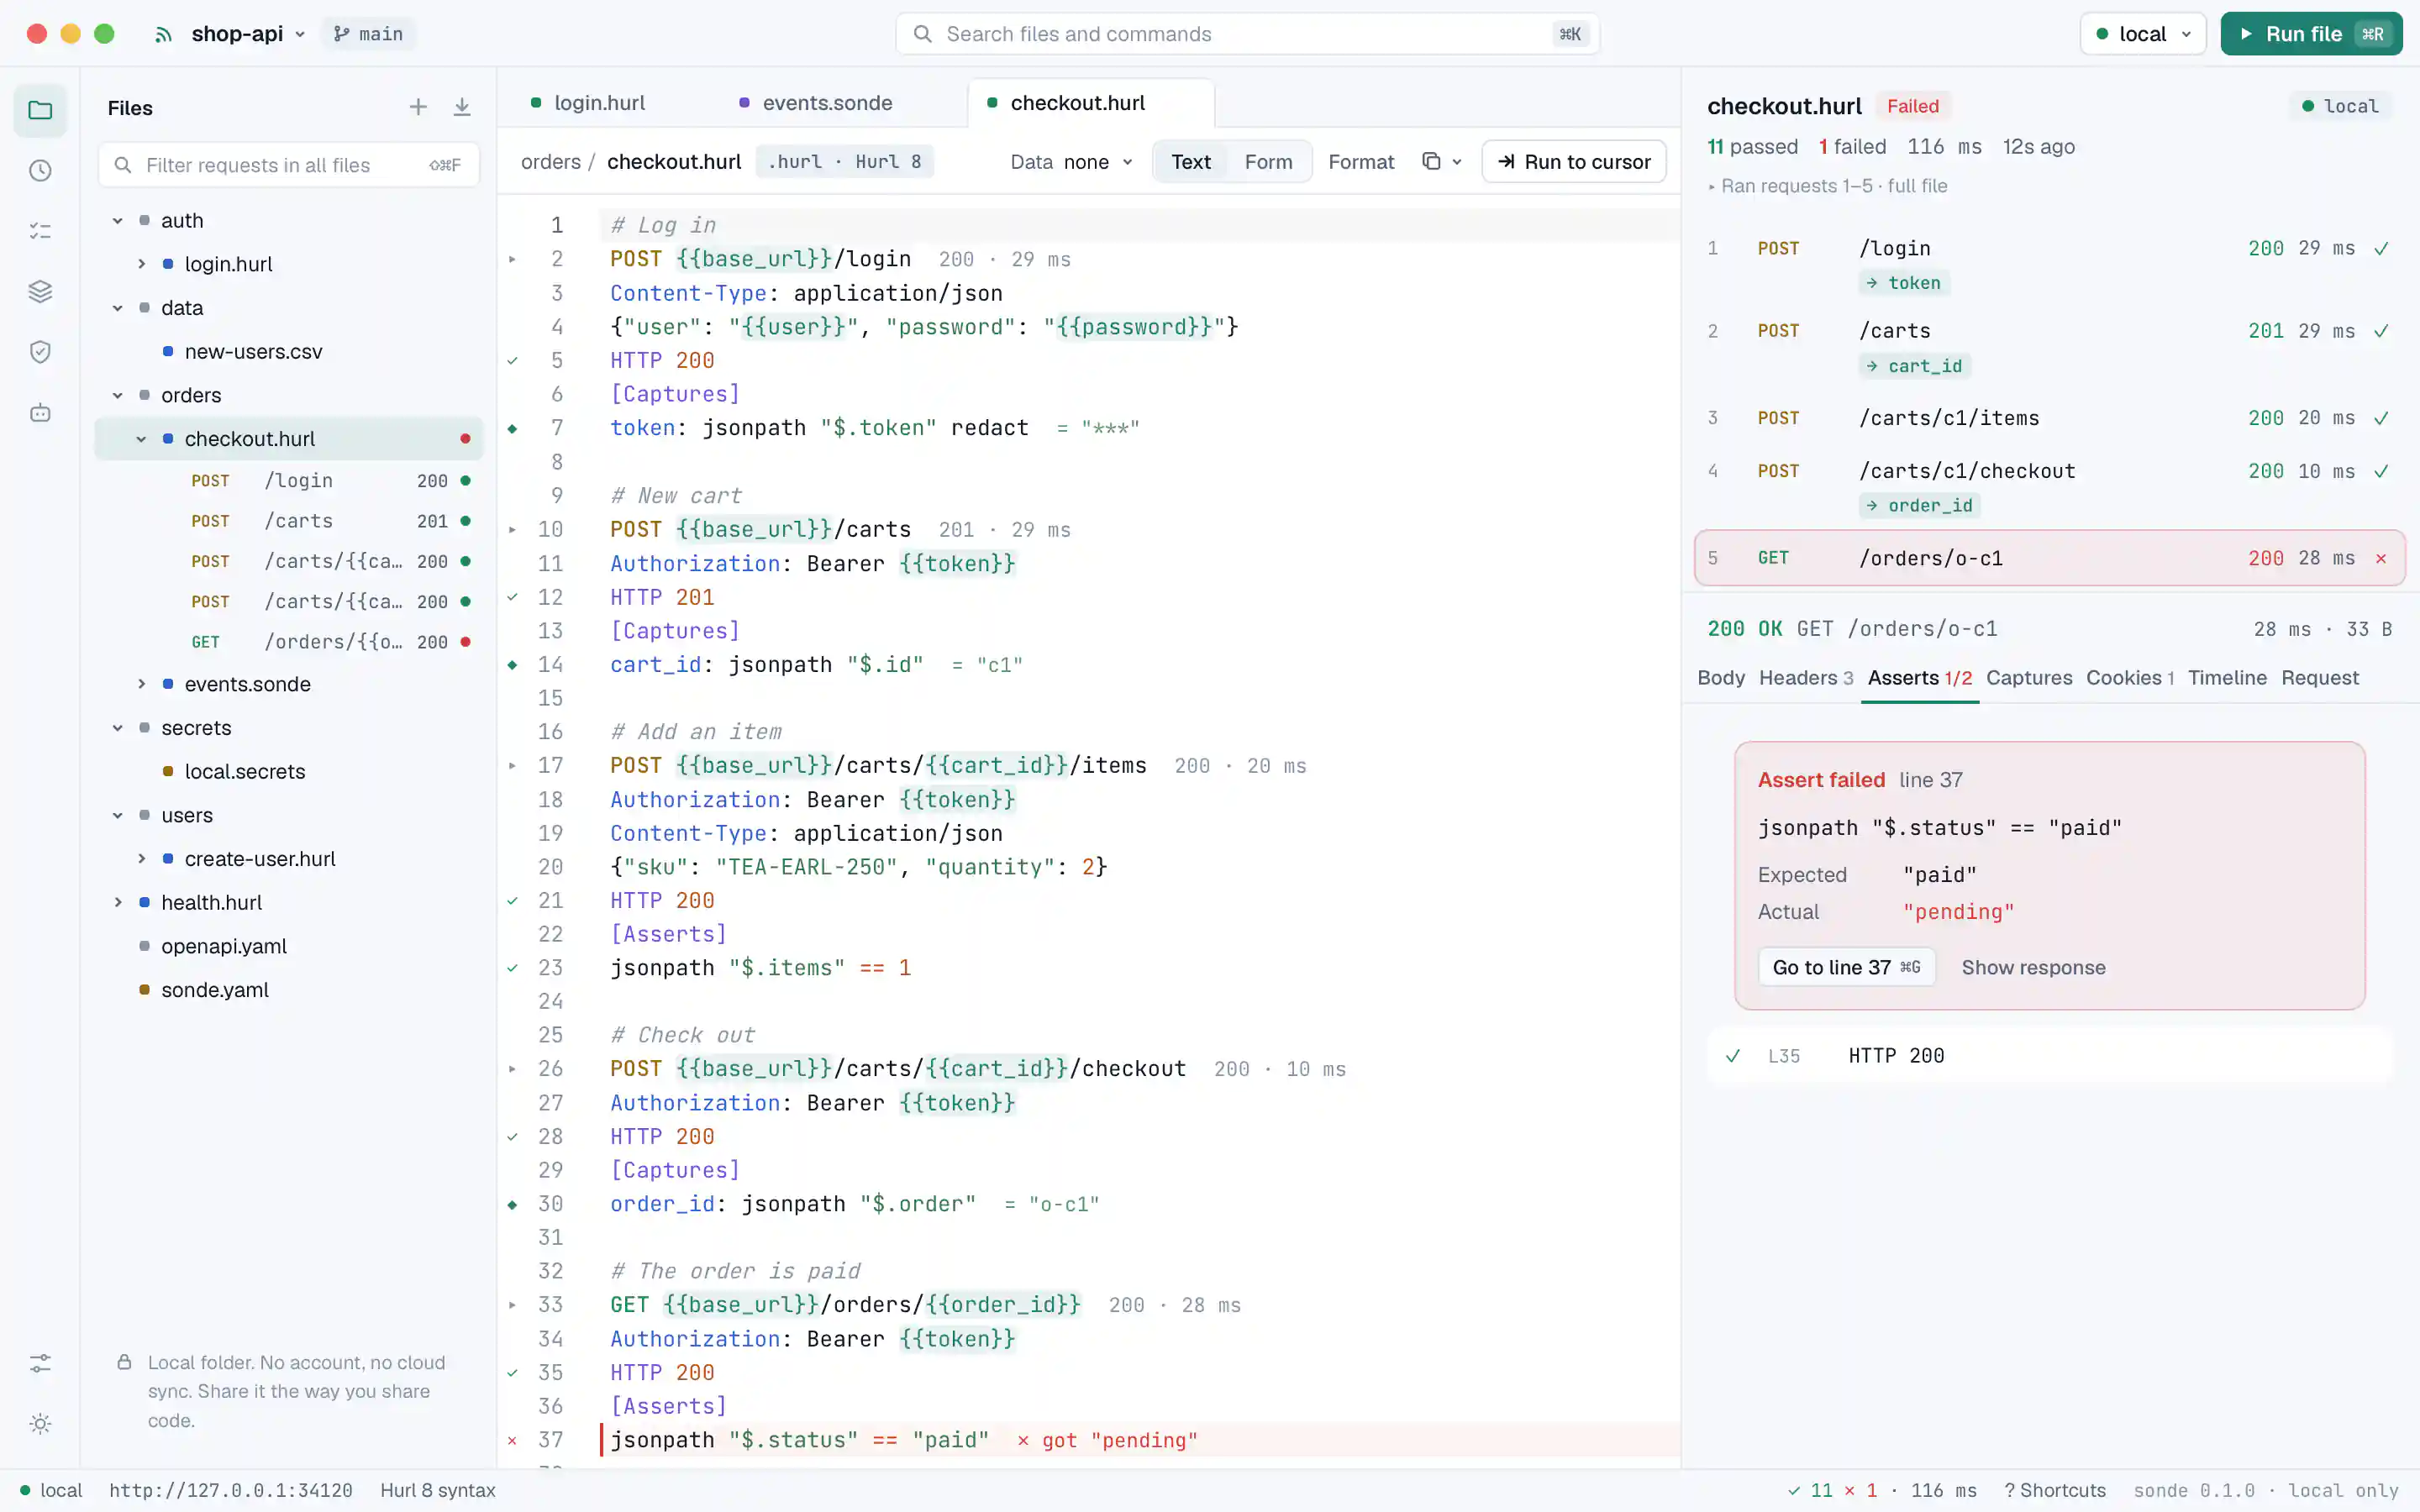Click the Format button
This screenshot has width=2420, height=1512.
click(1361, 161)
